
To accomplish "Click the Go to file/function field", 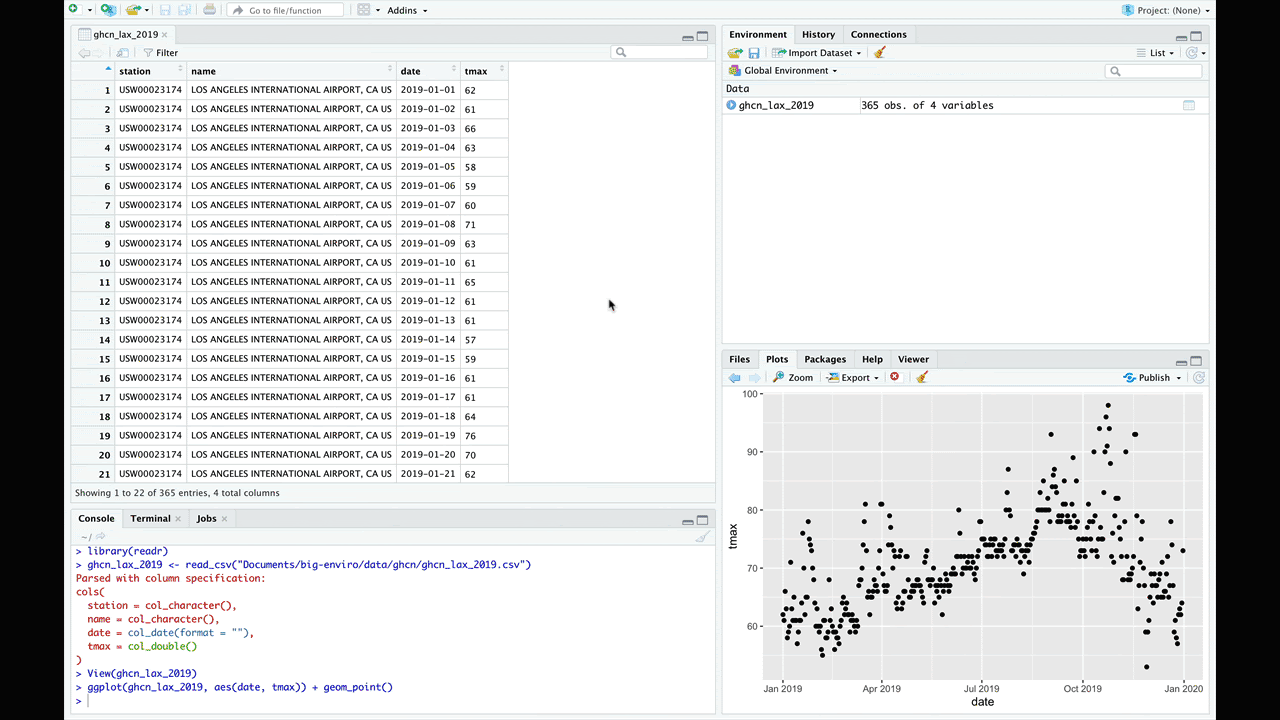I will click(x=286, y=10).
